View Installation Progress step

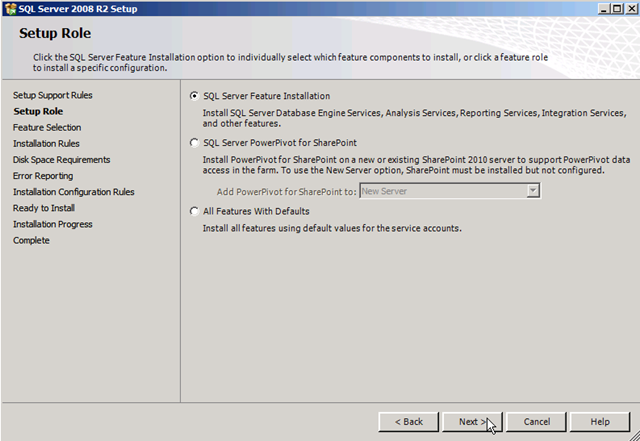click(53, 224)
